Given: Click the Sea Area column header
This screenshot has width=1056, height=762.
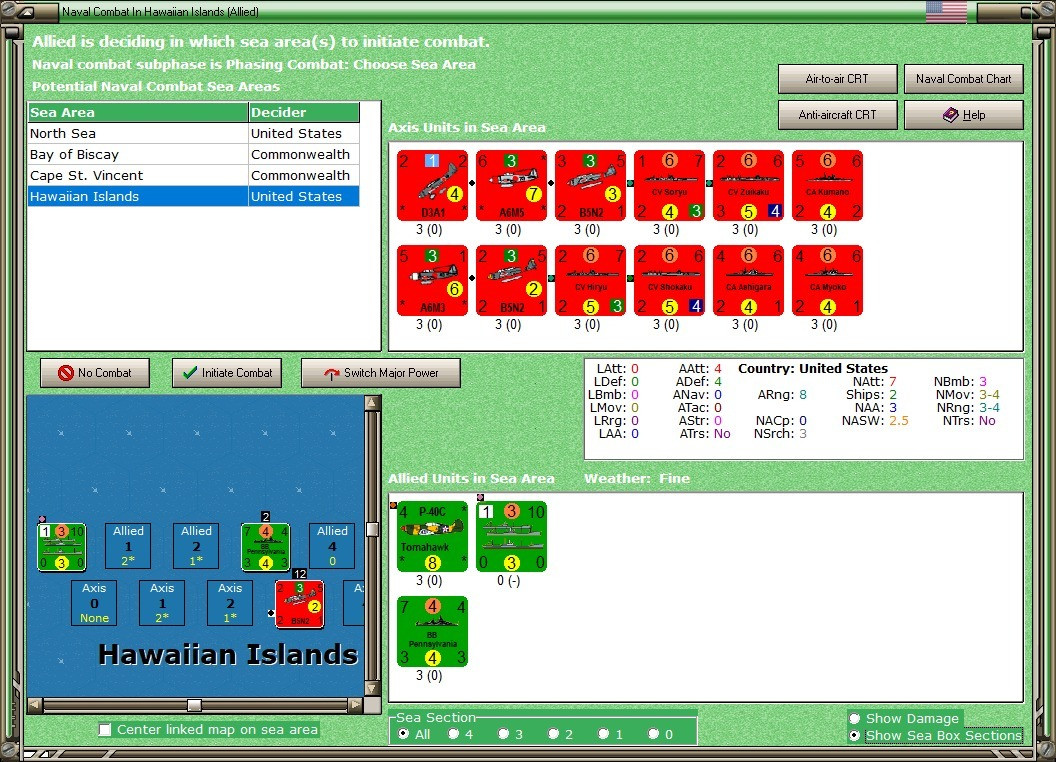Looking at the screenshot, I should coord(138,113).
